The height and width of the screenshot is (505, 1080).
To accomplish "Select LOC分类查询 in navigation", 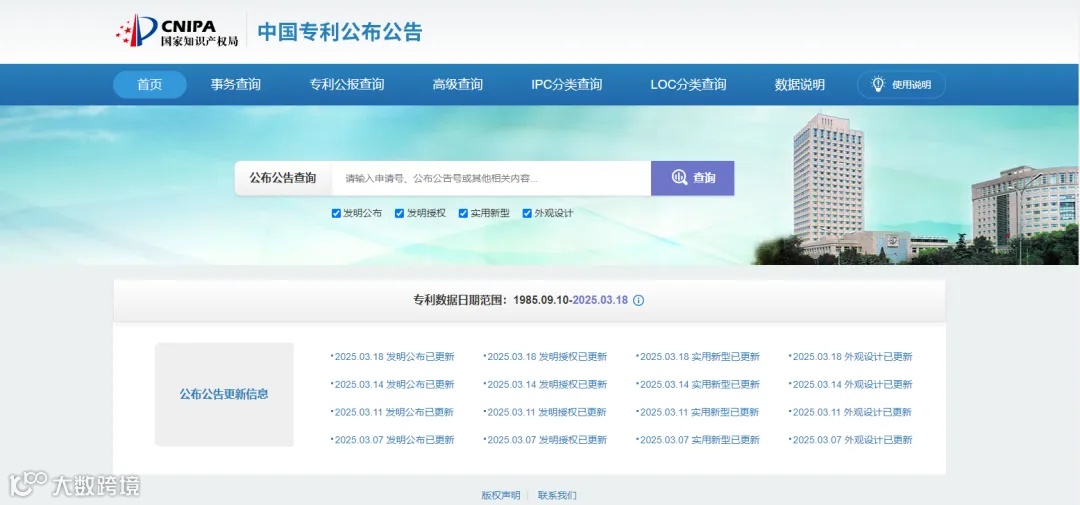I will pyautogui.click(x=688, y=85).
